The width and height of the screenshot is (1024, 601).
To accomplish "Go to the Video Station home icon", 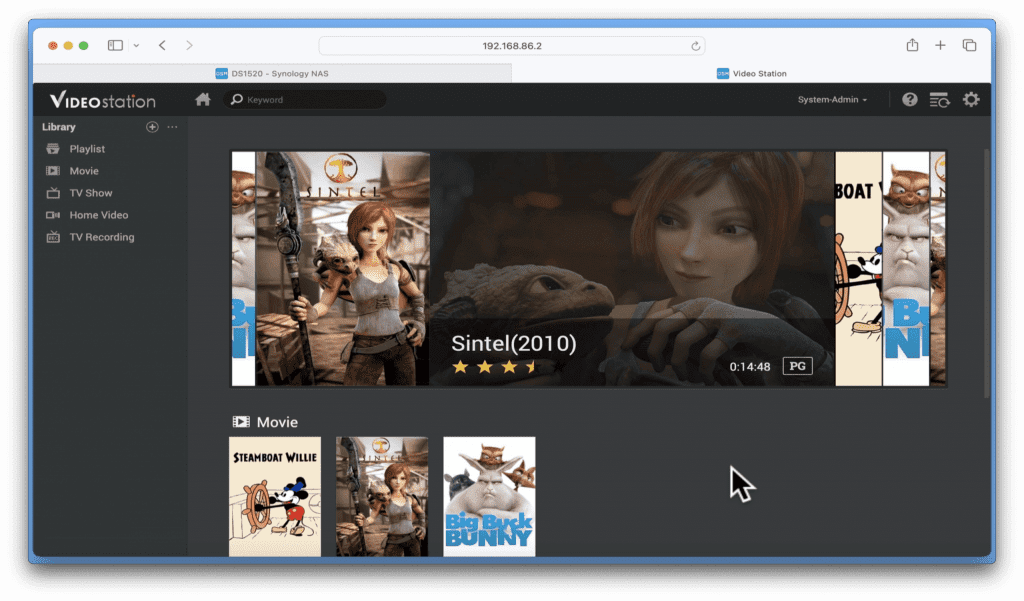I will click(203, 99).
